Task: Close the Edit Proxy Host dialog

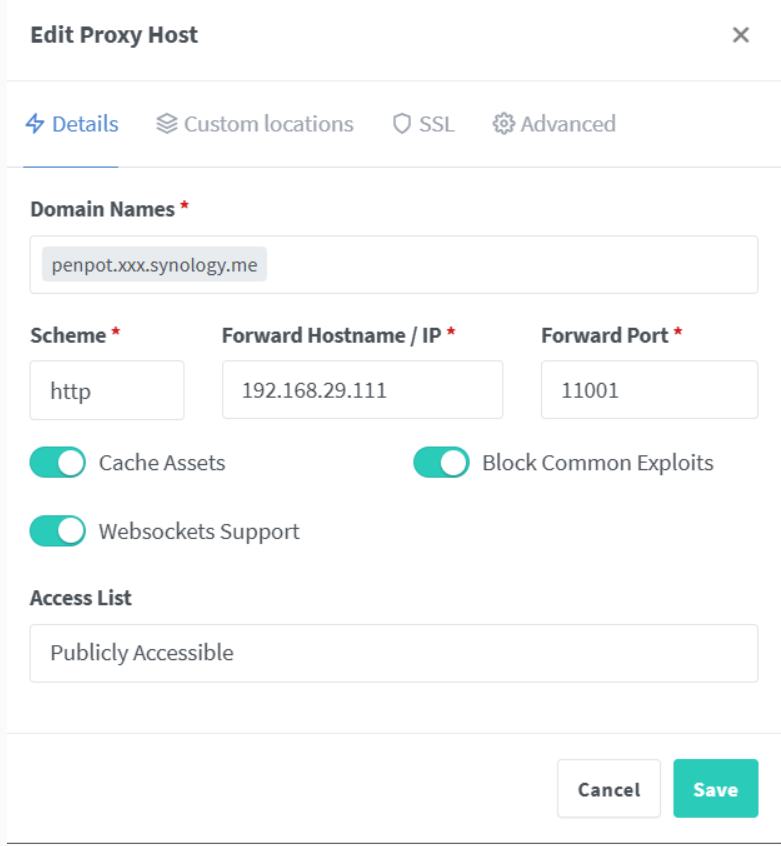Action: pos(741,35)
